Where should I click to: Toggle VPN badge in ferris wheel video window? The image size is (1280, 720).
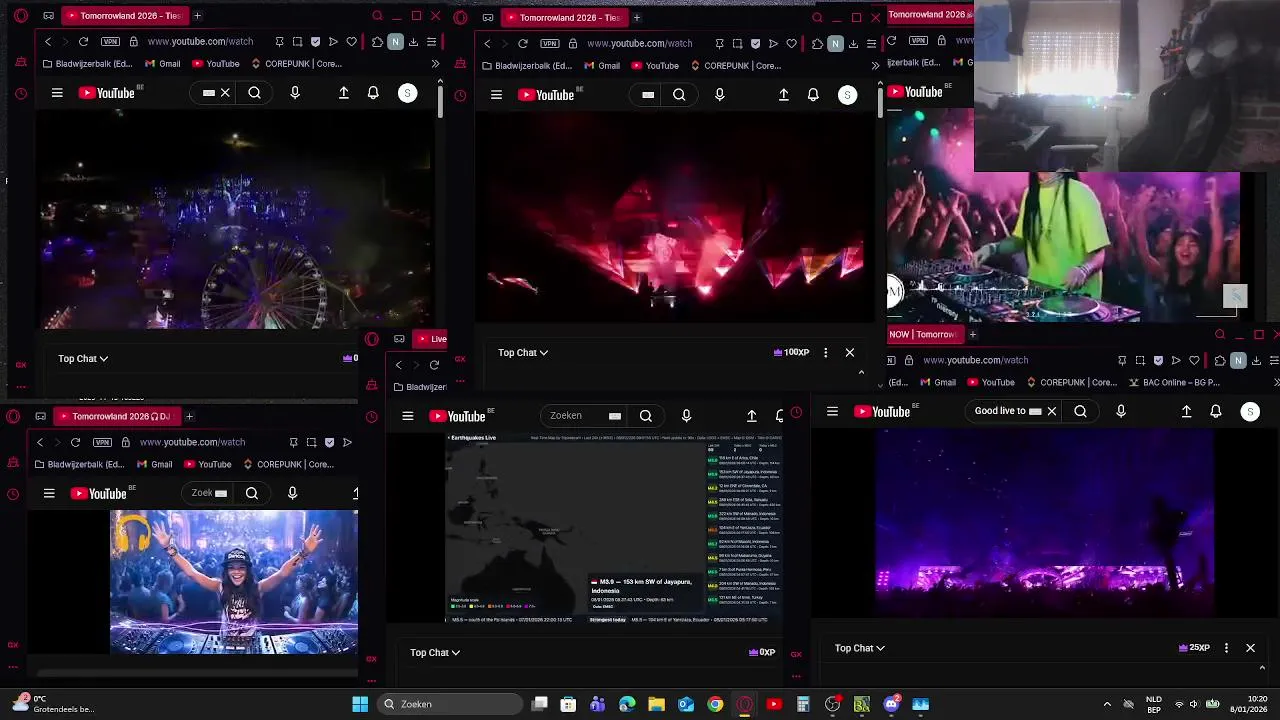(x=110, y=42)
